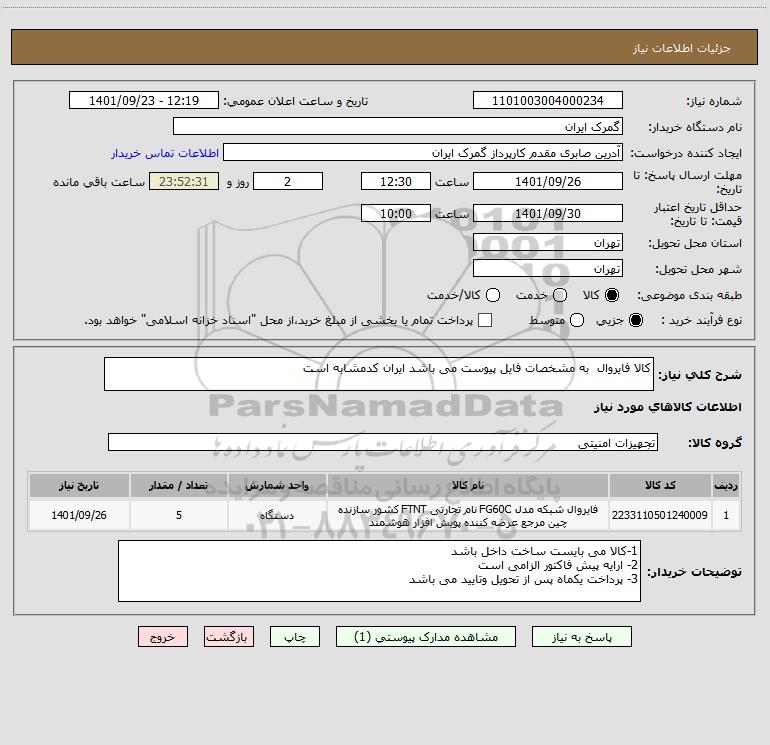Click the خروج exit button
The height and width of the screenshot is (745, 770).
click(x=163, y=637)
